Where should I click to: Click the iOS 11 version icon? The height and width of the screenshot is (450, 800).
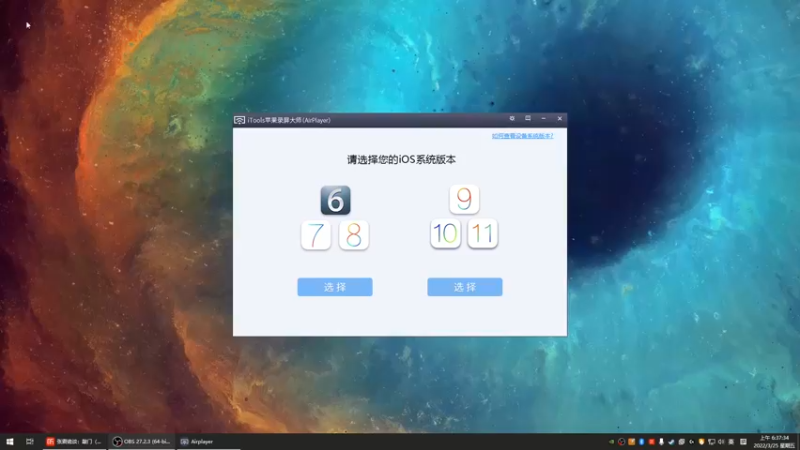[x=483, y=234]
